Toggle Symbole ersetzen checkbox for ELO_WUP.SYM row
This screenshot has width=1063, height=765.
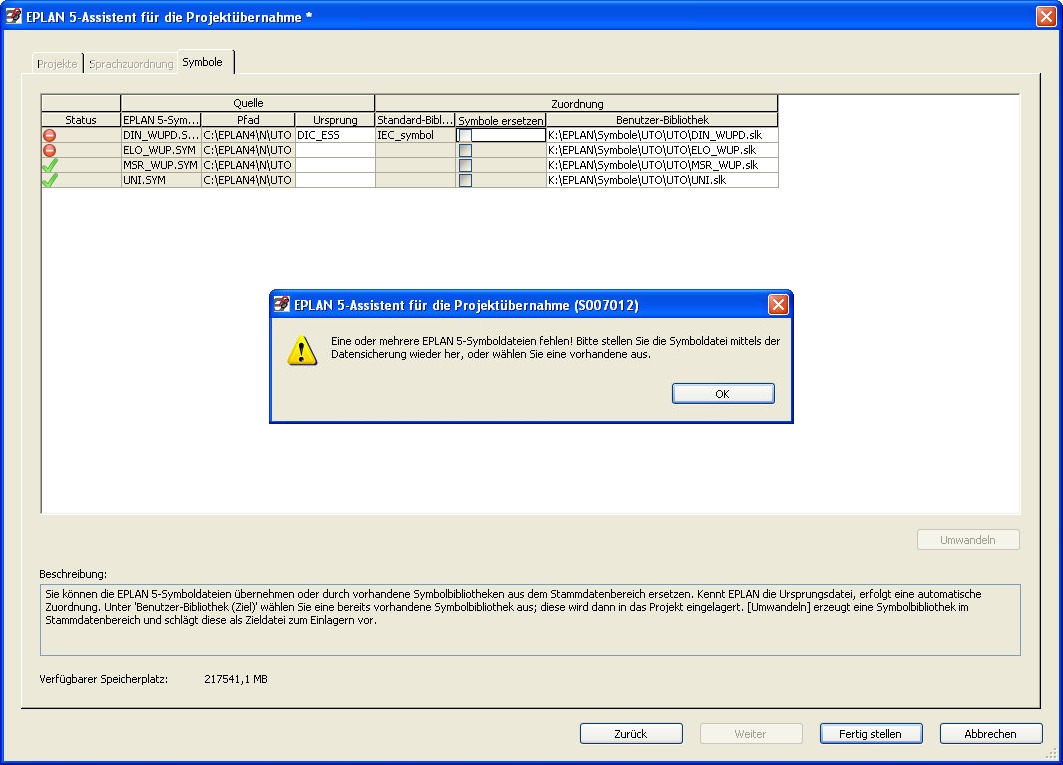coord(465,151)
